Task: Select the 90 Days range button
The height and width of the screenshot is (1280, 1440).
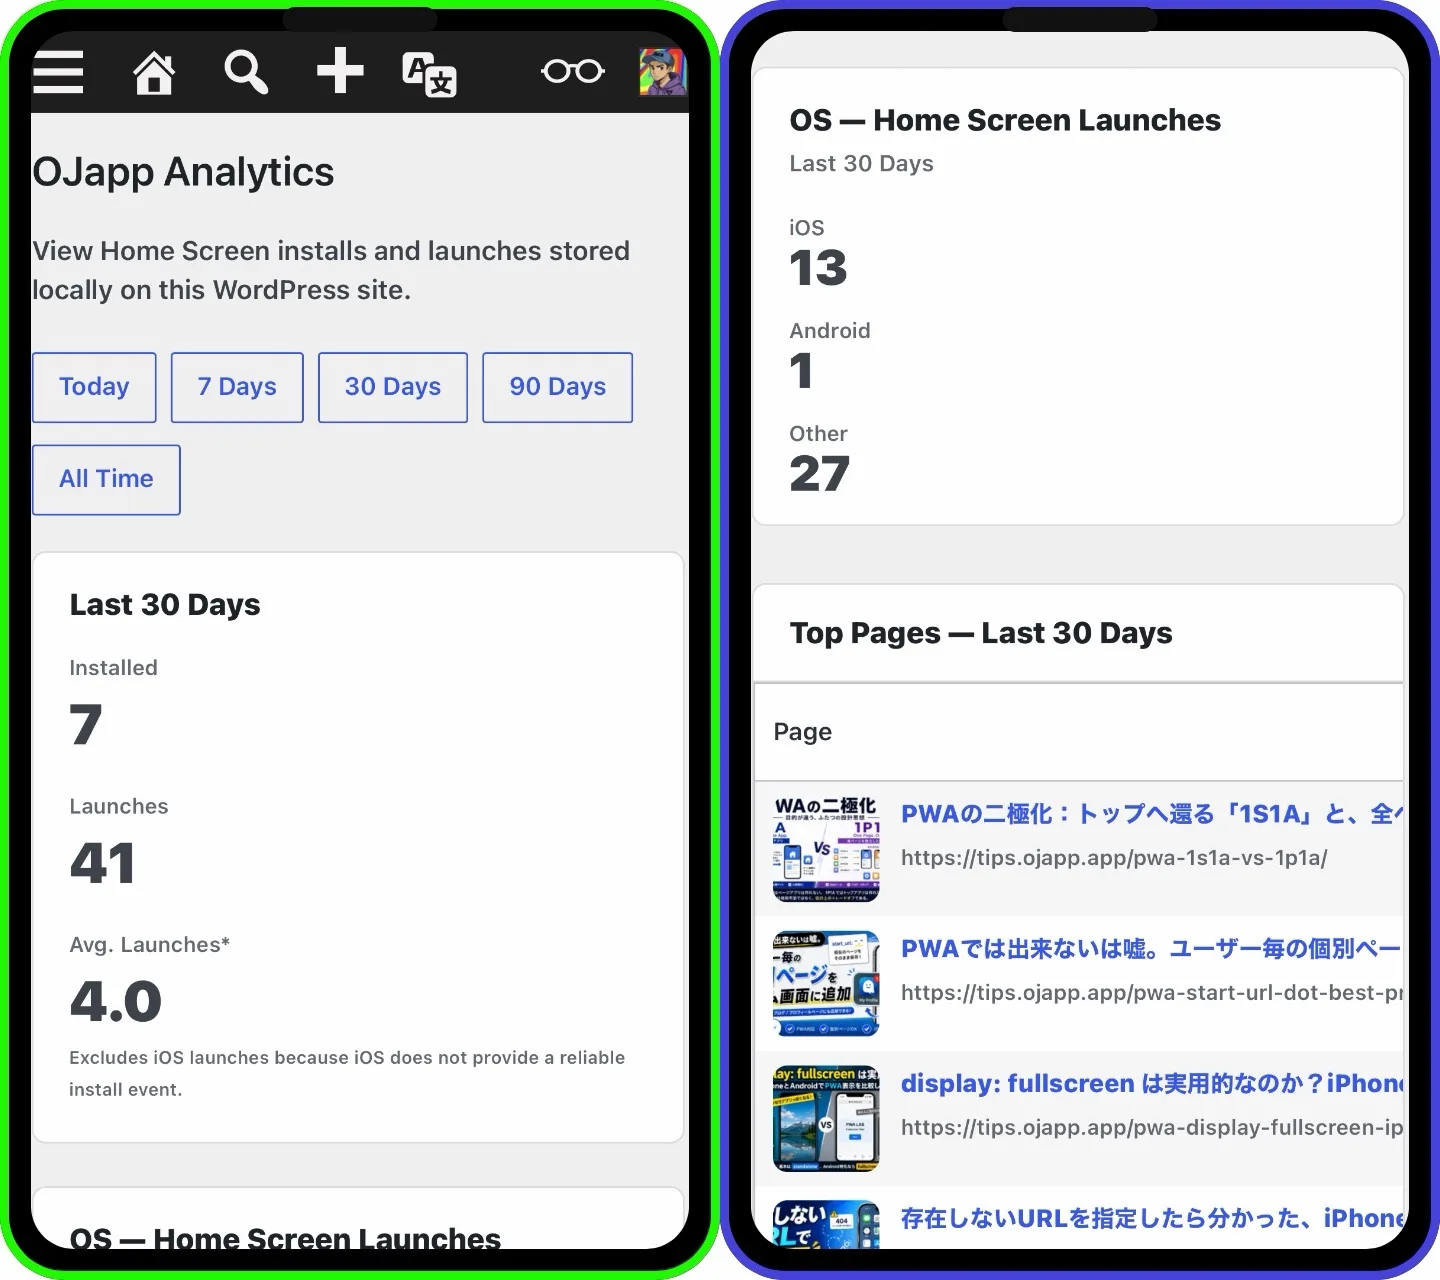Action: [557, 387]
